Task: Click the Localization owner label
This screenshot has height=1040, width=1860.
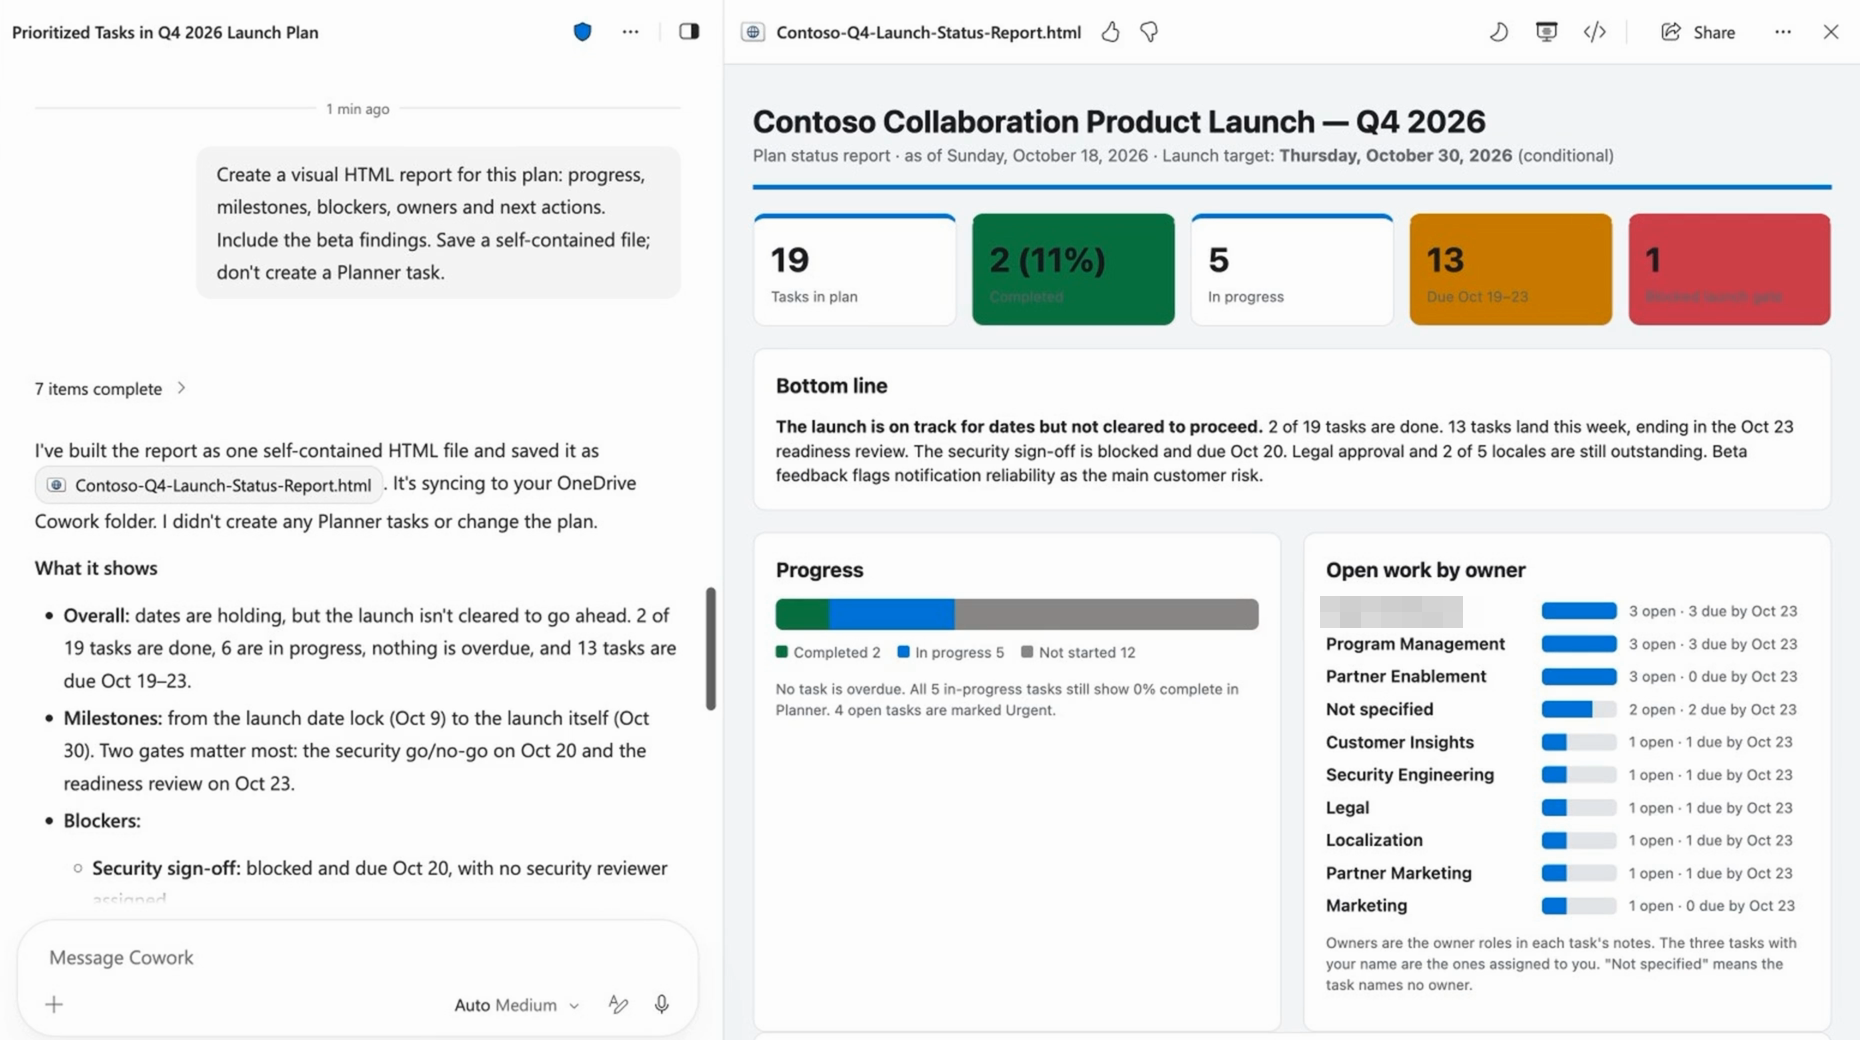Action: pyautogui.click(x=1374, y=840)
